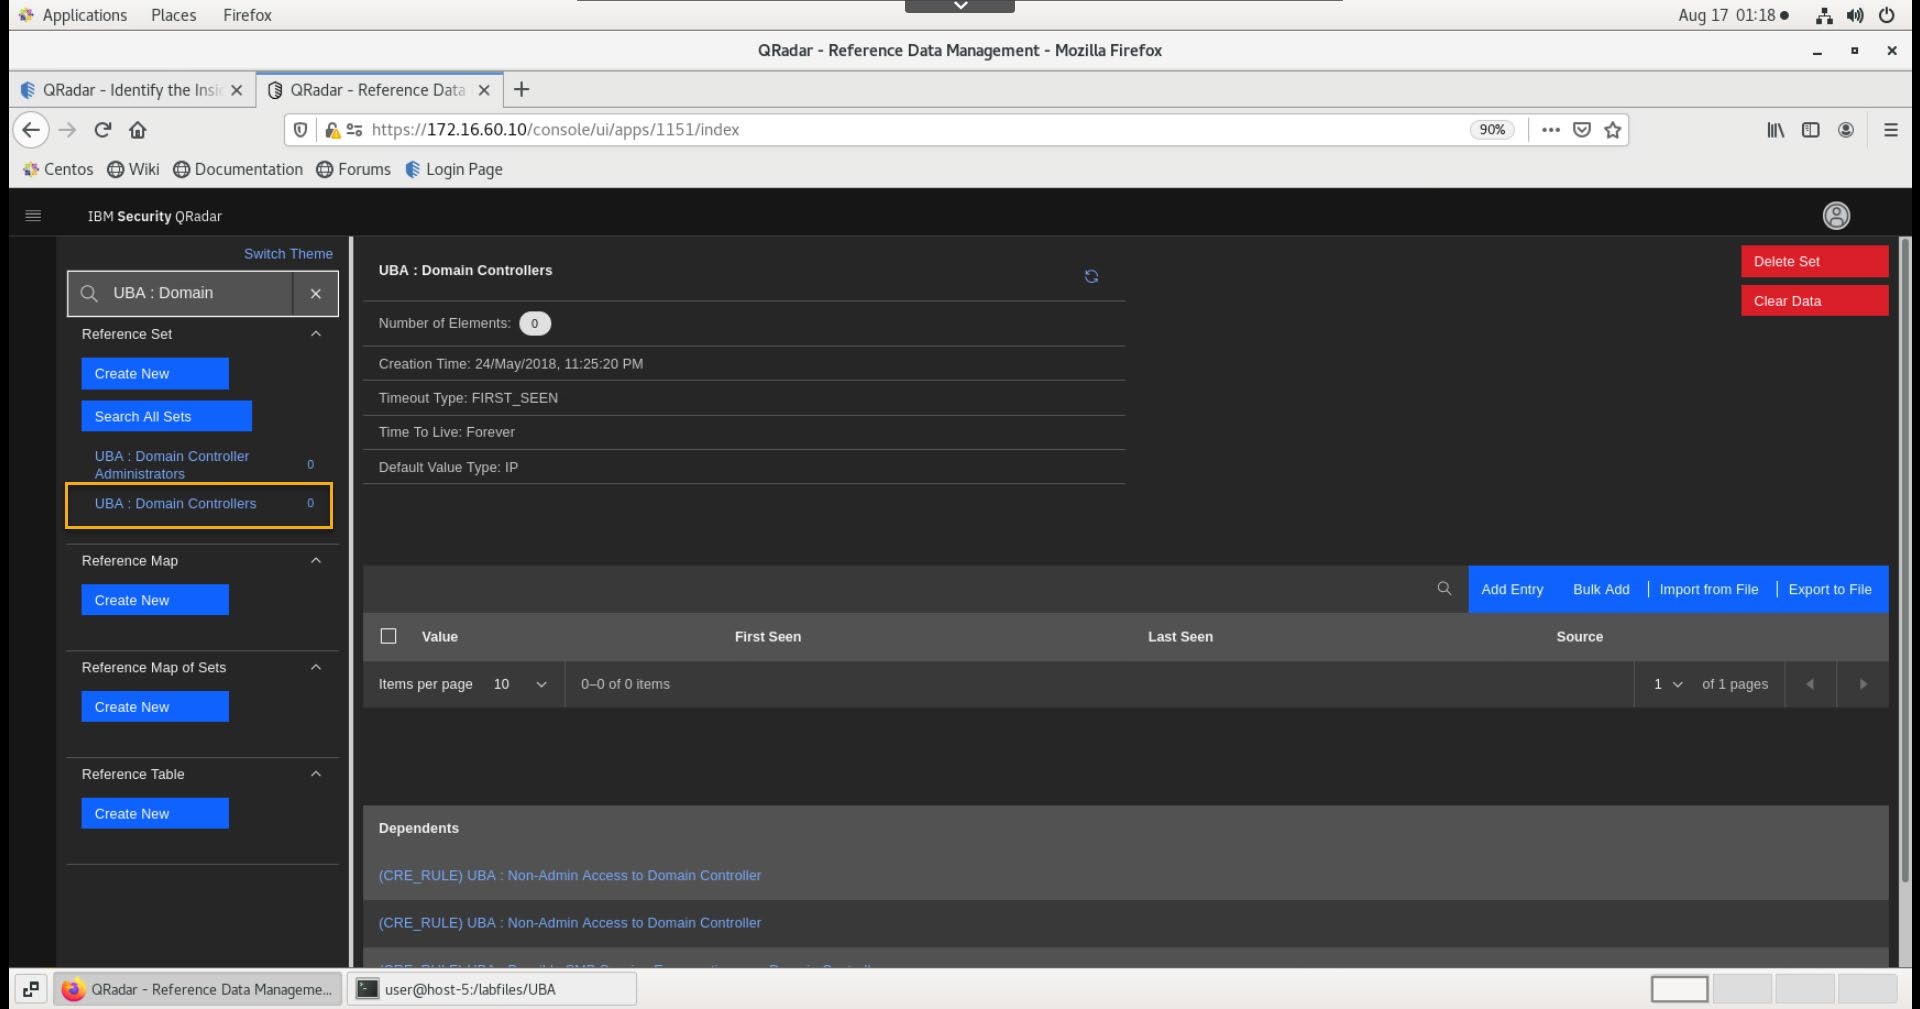The width and height of the screenshot is (1920, 1009).
Task: Click Firefox Forward button
Action: pos(67,130)
